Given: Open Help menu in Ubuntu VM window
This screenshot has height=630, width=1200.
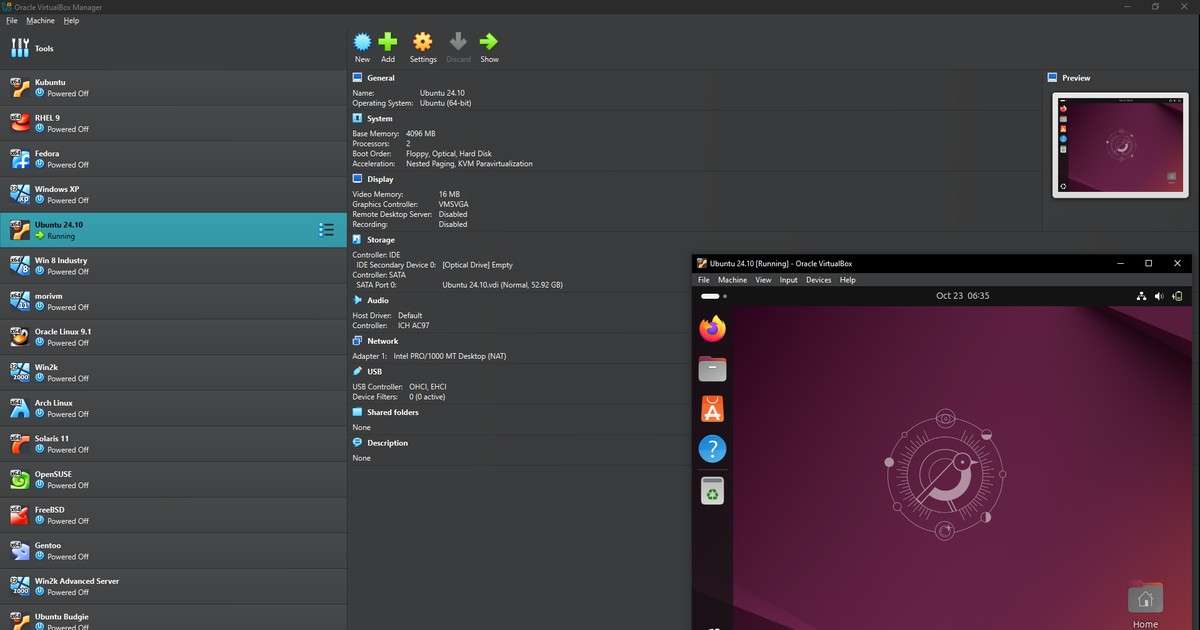Looking at the screenshot, I should pos(848,280).
